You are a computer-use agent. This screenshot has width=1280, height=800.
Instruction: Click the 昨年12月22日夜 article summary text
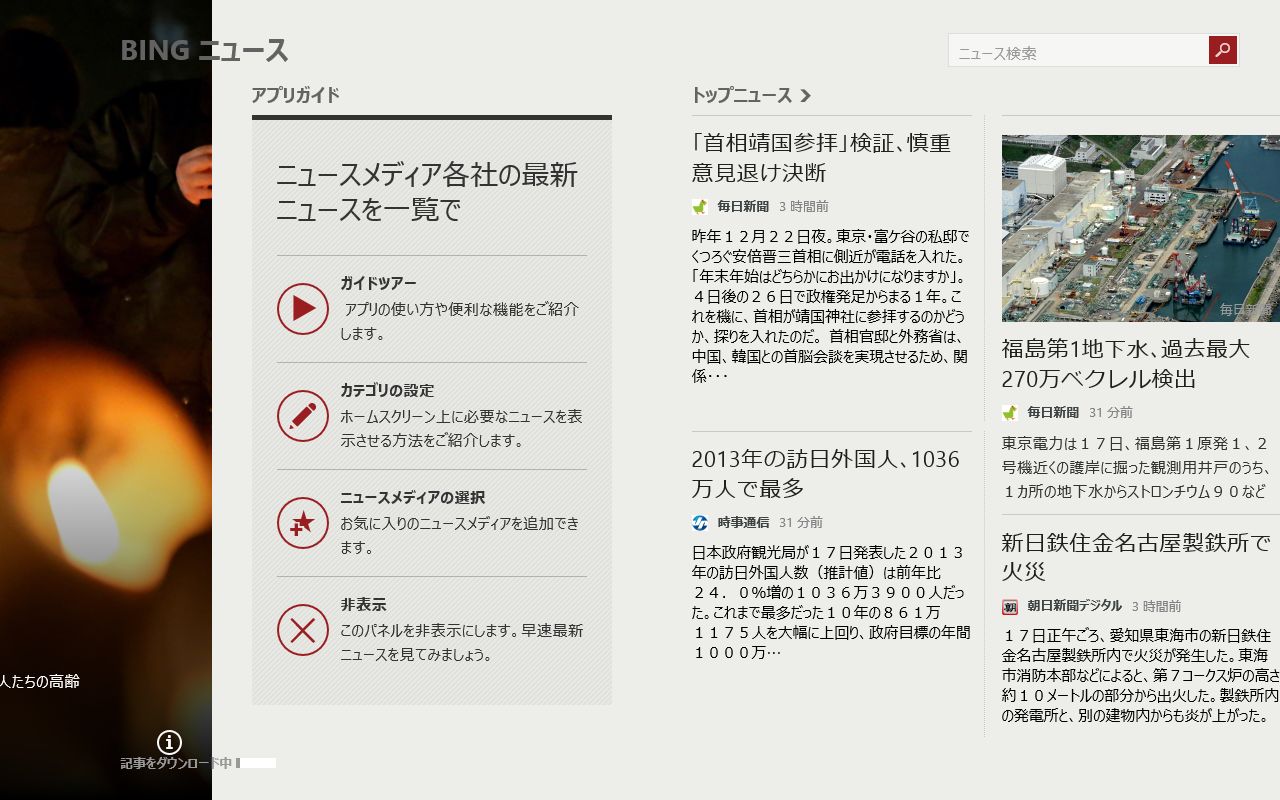click(830, 306)
